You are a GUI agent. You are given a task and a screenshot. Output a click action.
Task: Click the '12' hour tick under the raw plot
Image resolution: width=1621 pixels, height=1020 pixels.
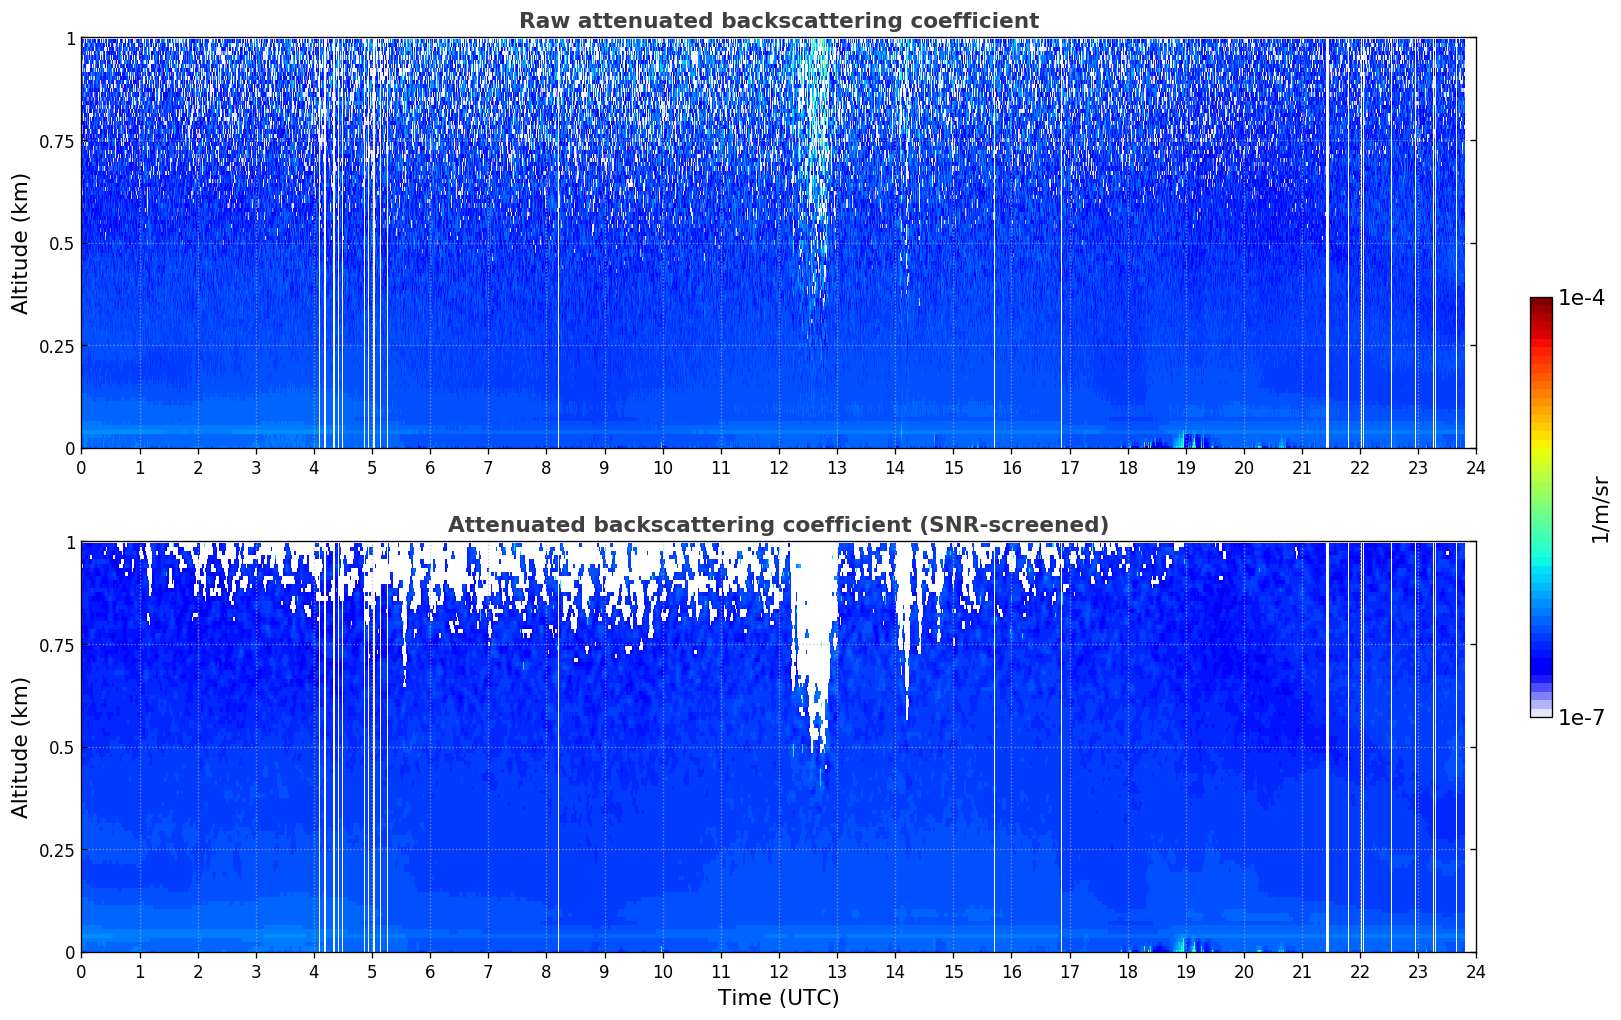[779, 468]
